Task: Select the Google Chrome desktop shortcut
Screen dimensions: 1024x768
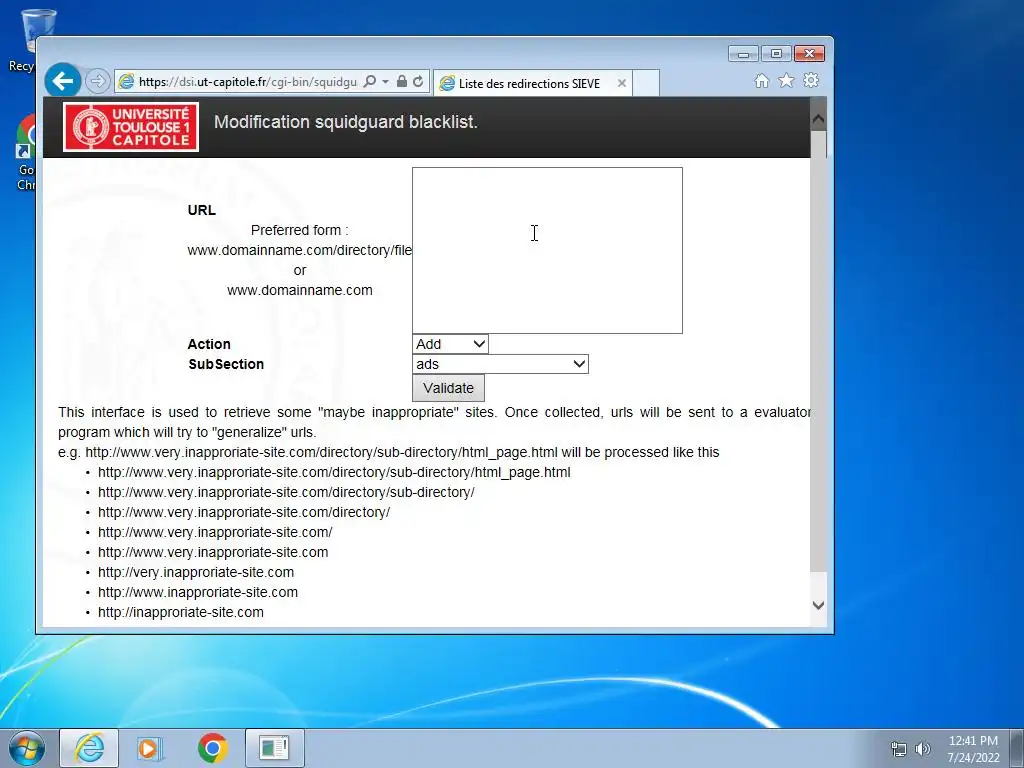Action: click(x=25, y=153)
